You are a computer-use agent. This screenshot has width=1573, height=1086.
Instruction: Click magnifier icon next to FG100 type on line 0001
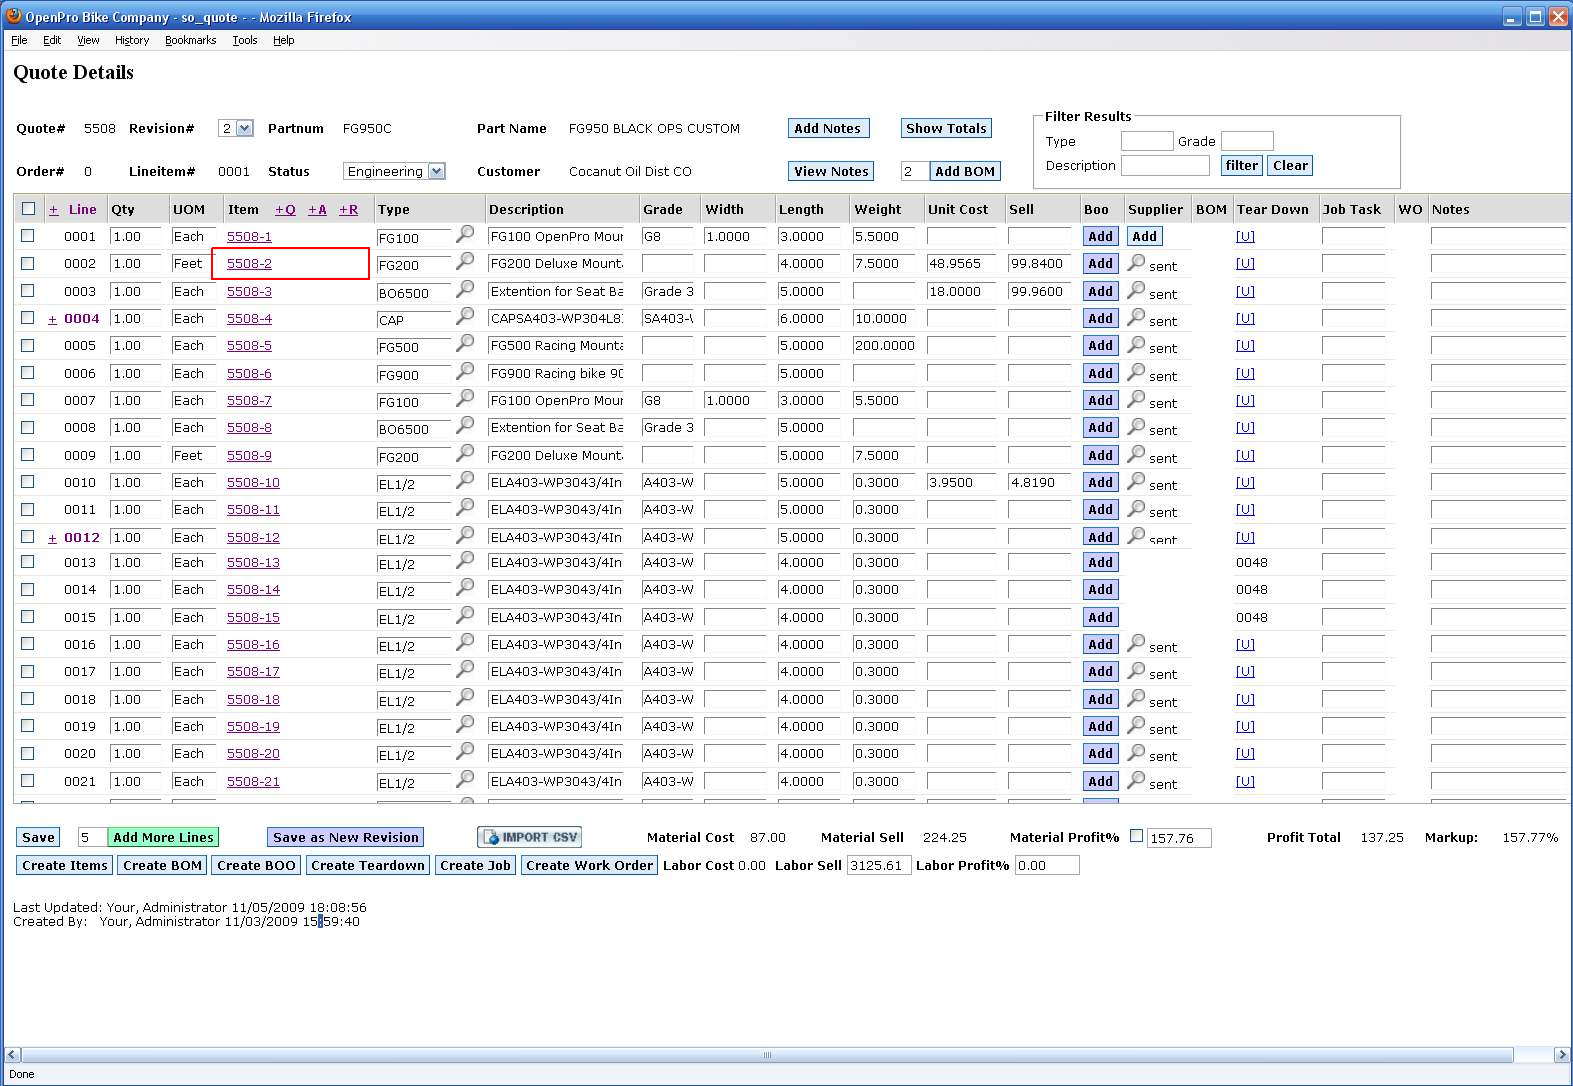coord(465,234)
